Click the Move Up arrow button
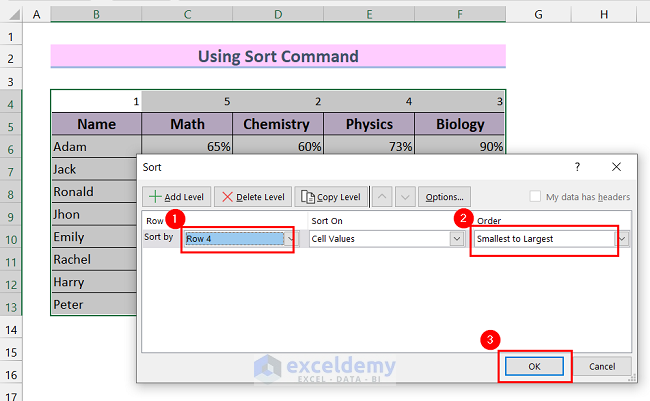This screenshot has width=650, height=401. click(x=383, y=197)
